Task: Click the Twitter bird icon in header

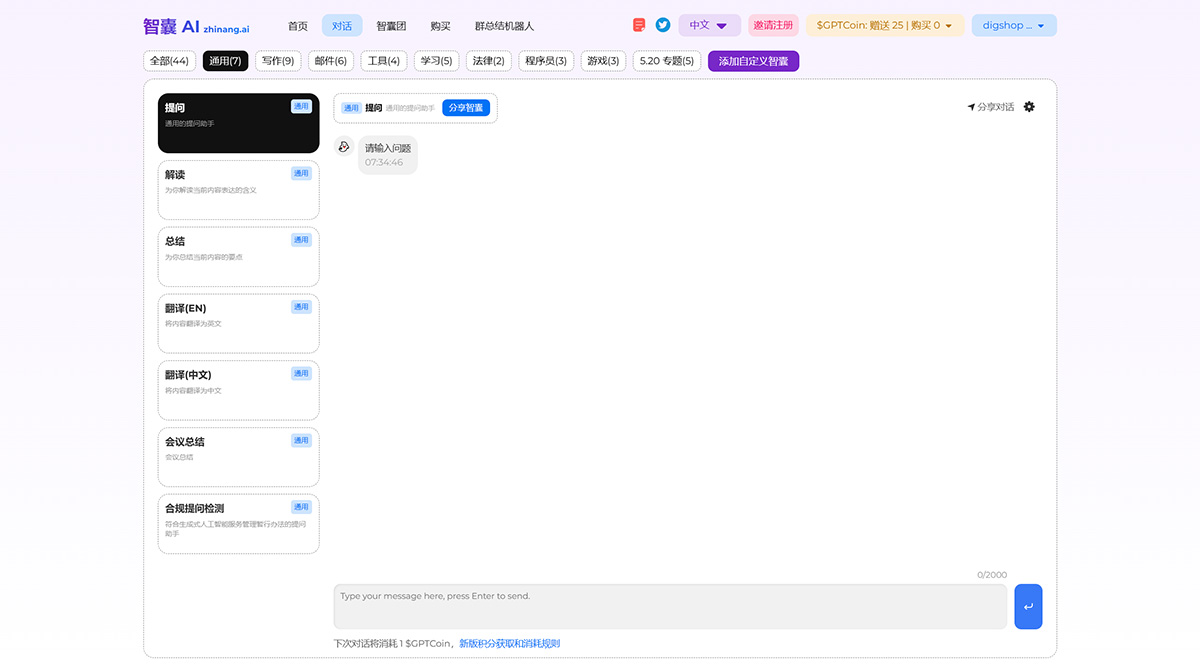Action: (x=662, y=24)
